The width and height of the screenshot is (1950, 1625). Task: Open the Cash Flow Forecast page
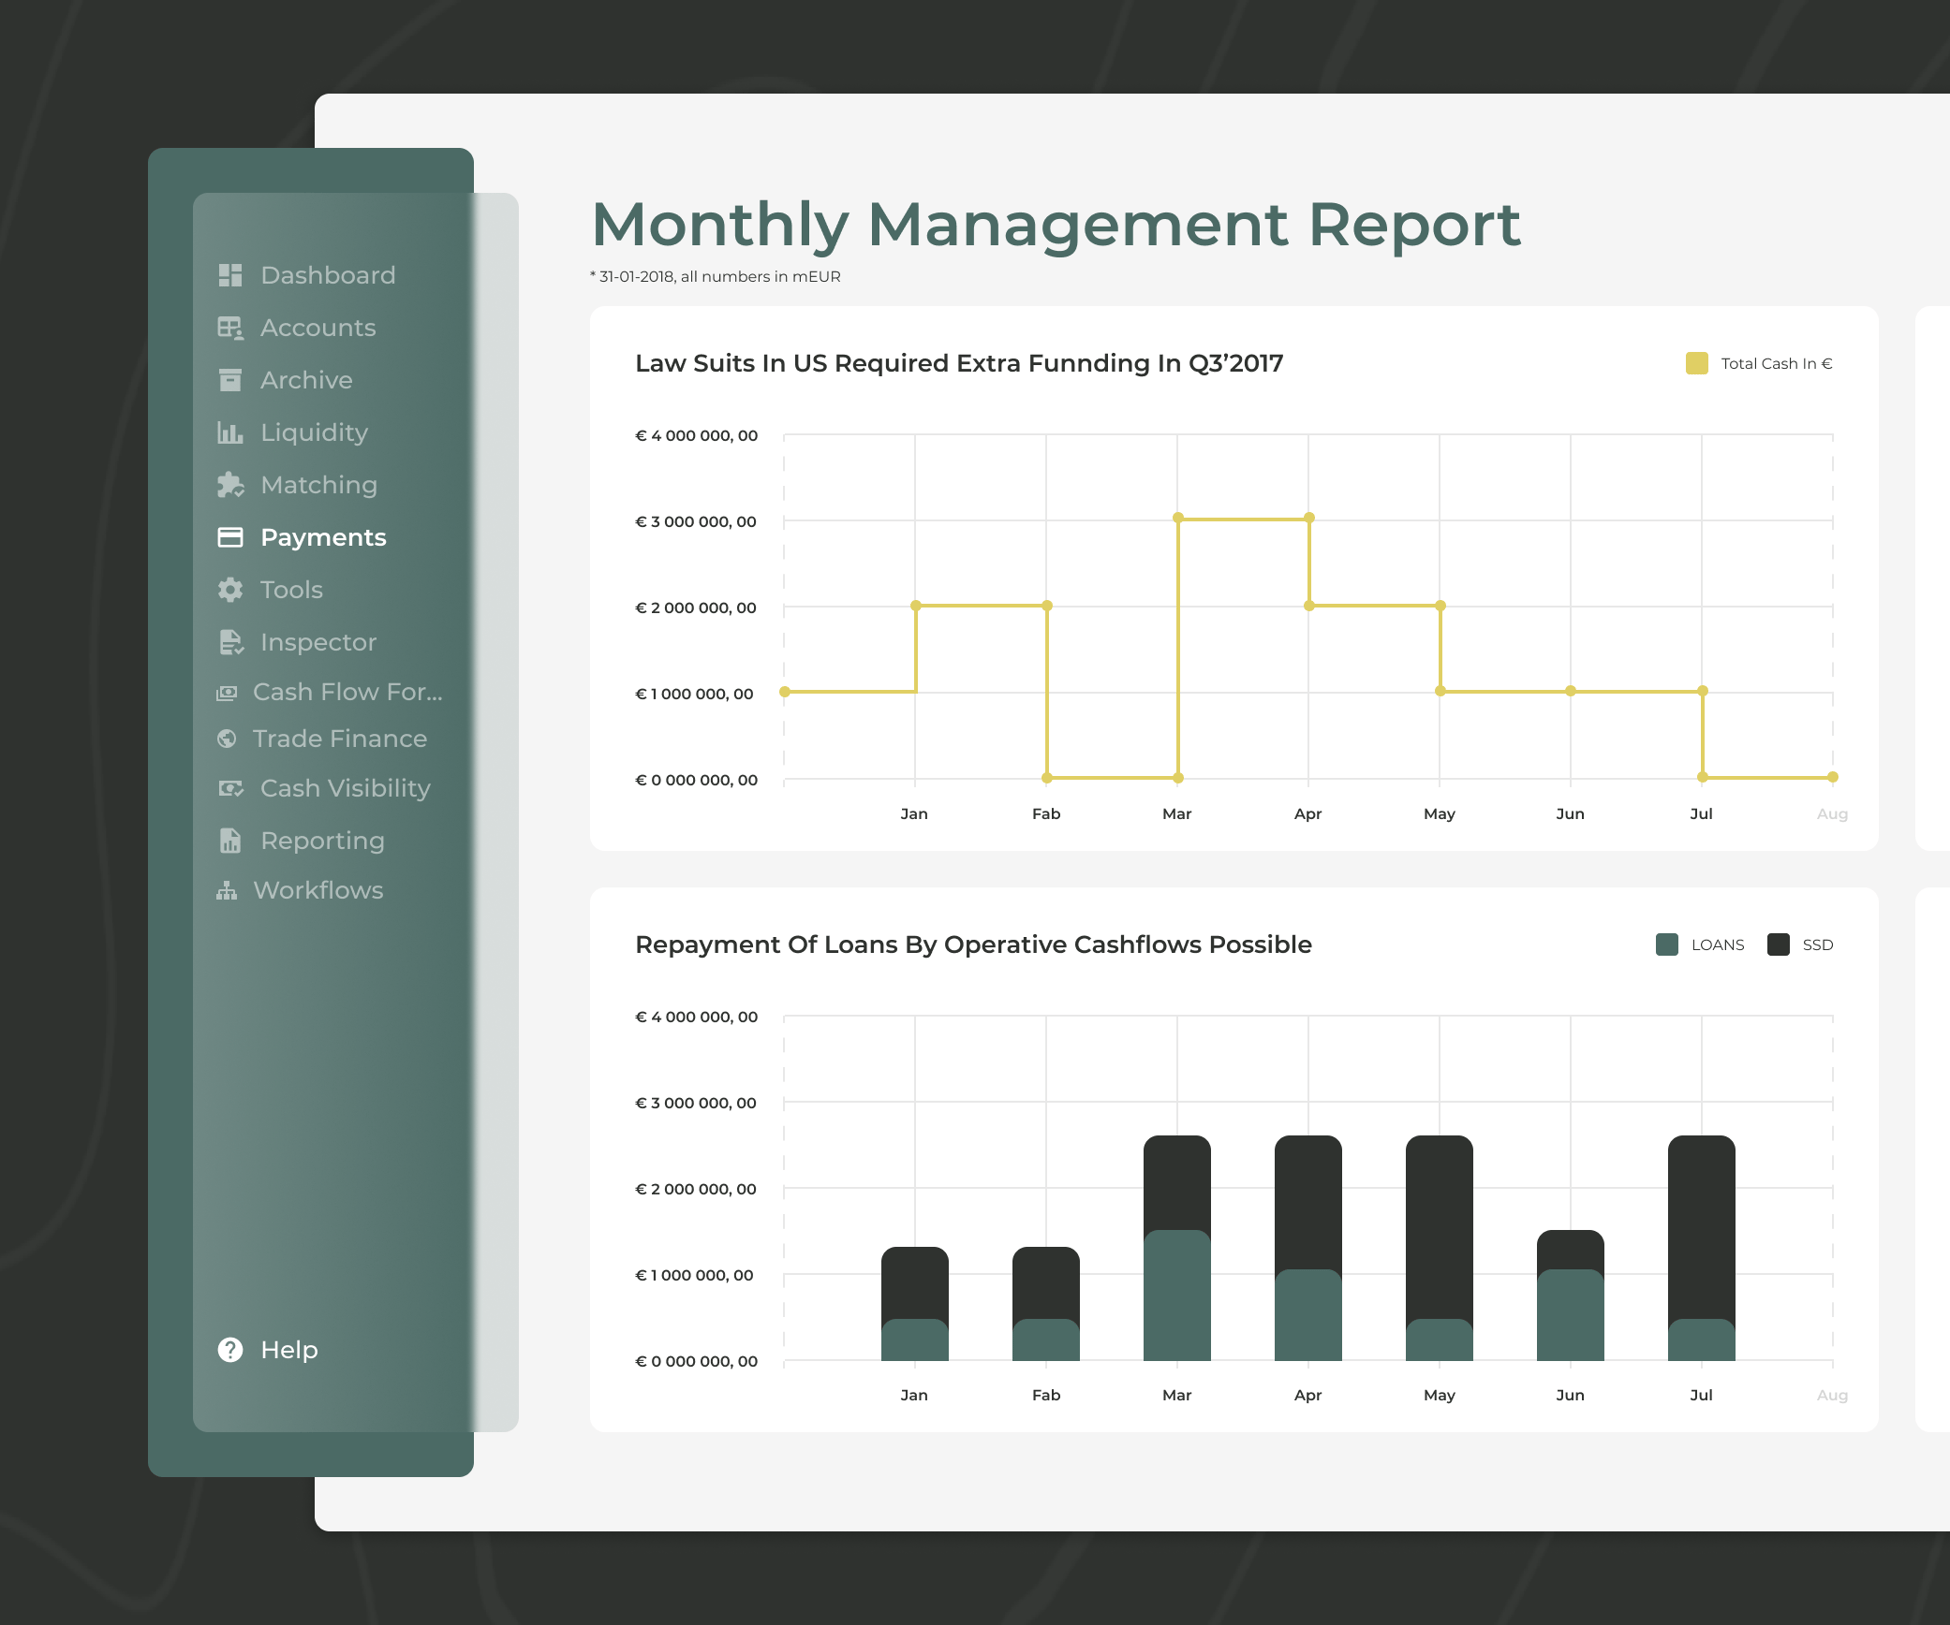click(x=347, y=691)
